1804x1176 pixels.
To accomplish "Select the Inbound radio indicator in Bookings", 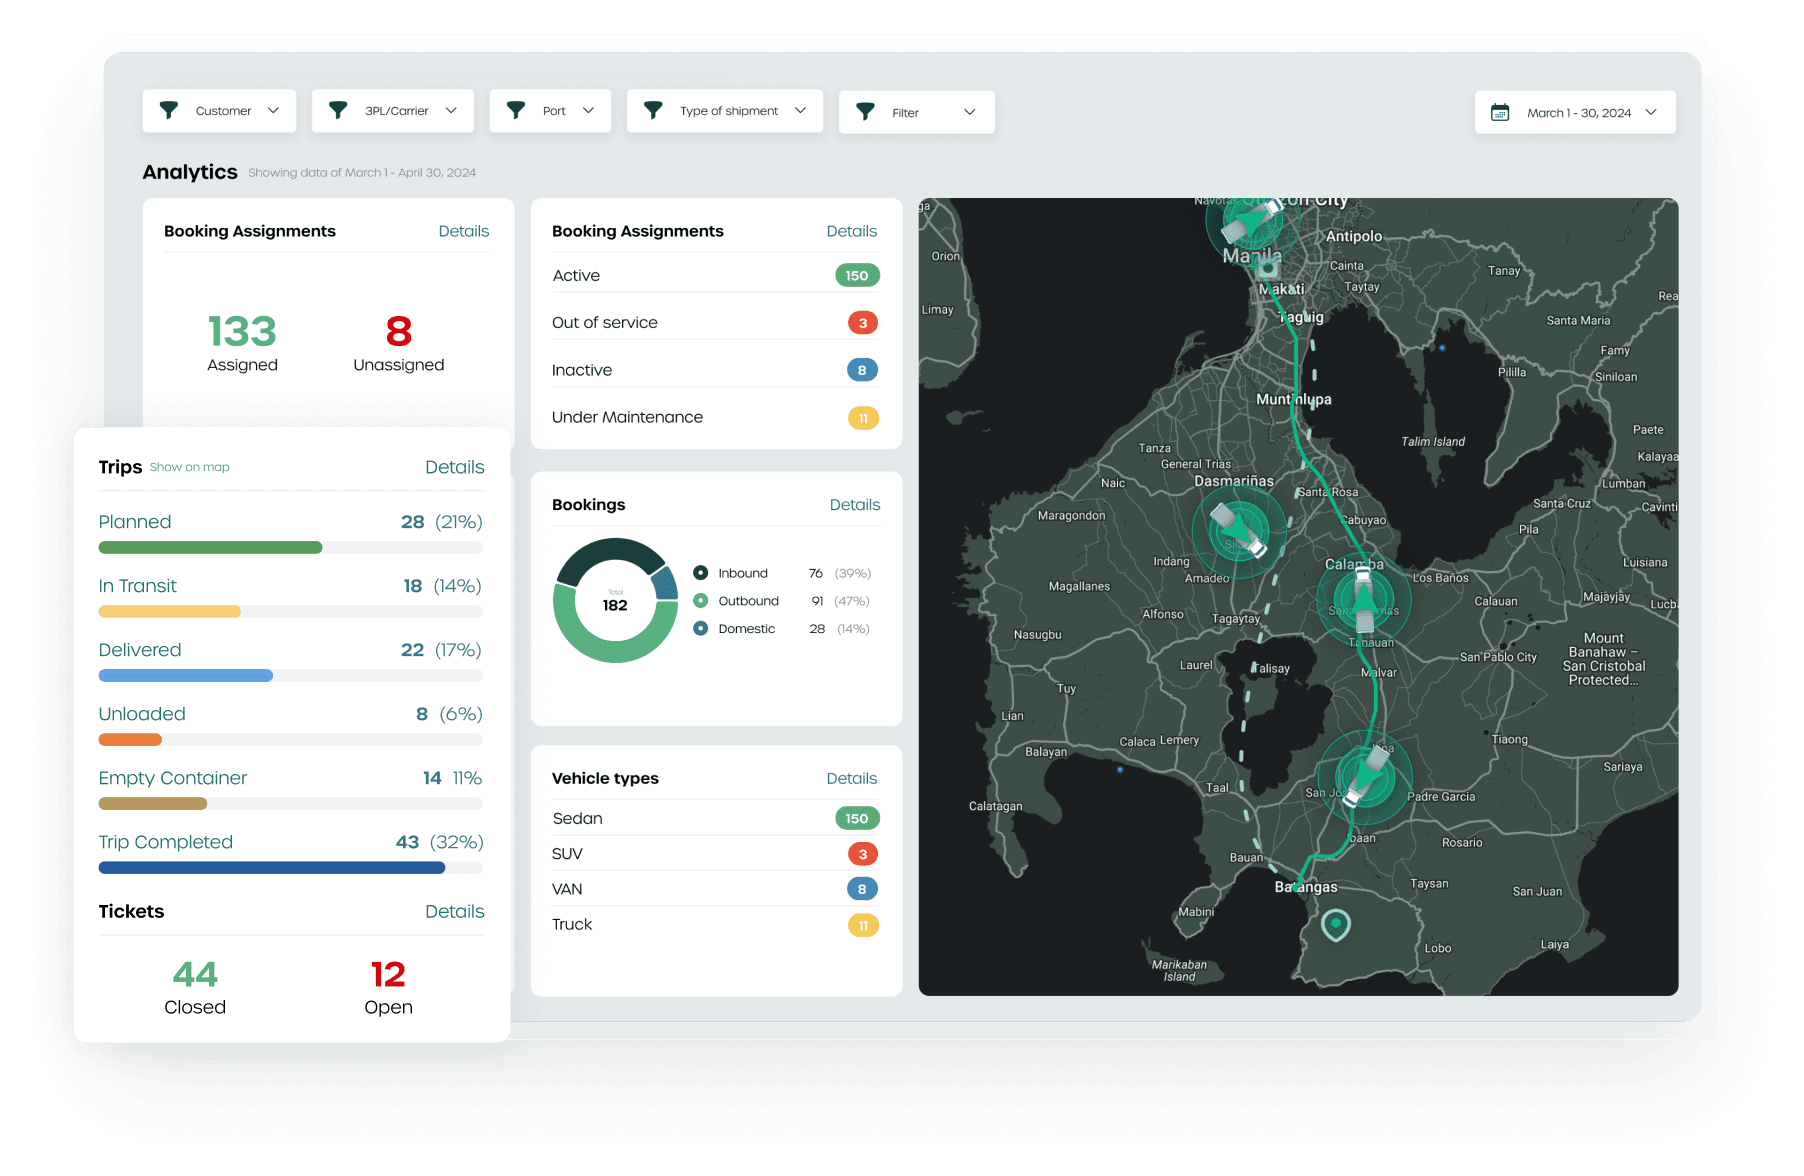I will (699, 572).
